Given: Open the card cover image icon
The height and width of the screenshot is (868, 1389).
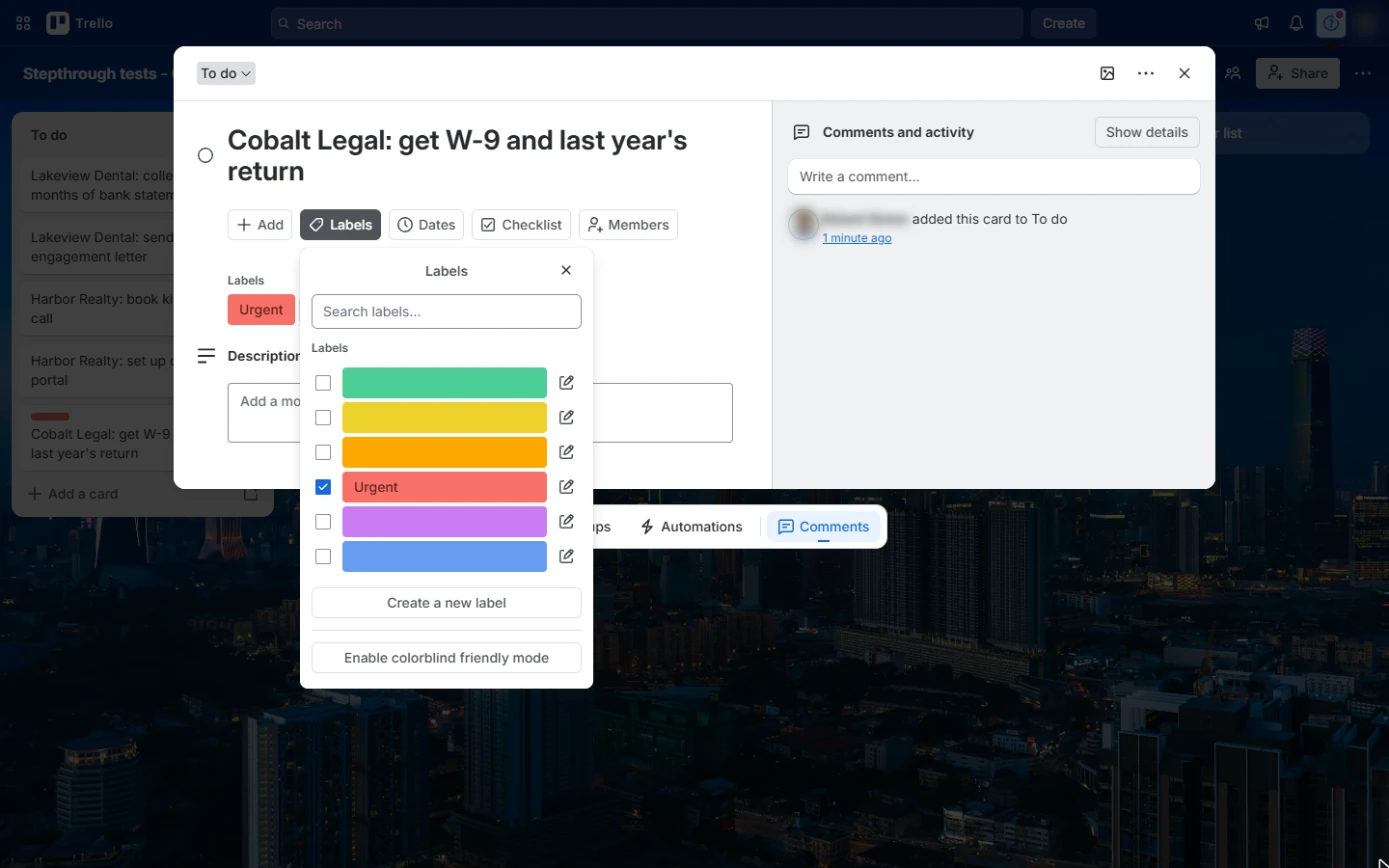Looking at the screenshot, I should pyautogui.click(x=1107, y=73).
